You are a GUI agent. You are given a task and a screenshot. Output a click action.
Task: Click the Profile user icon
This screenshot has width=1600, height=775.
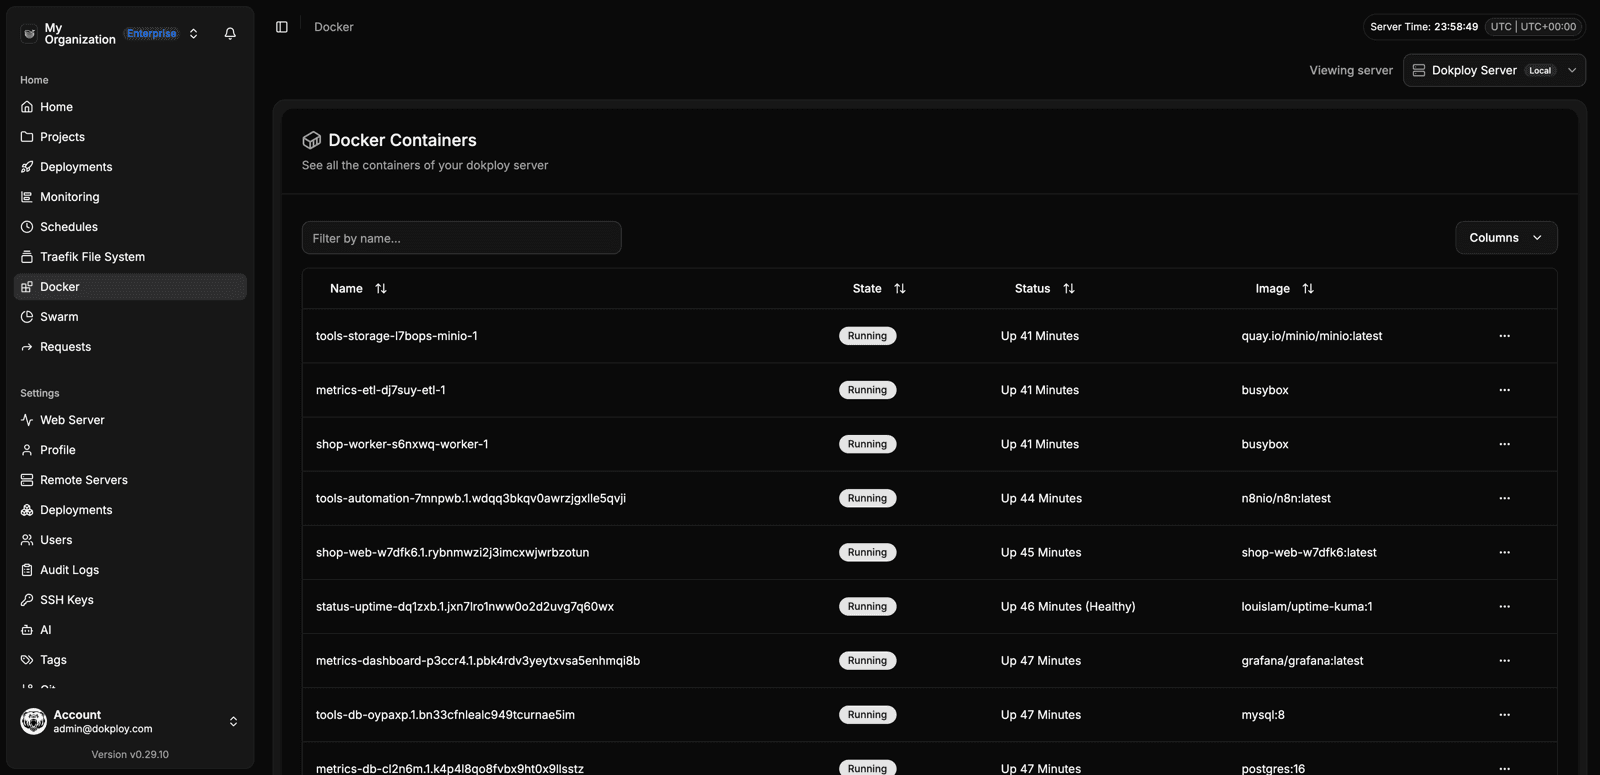point(27,450)
